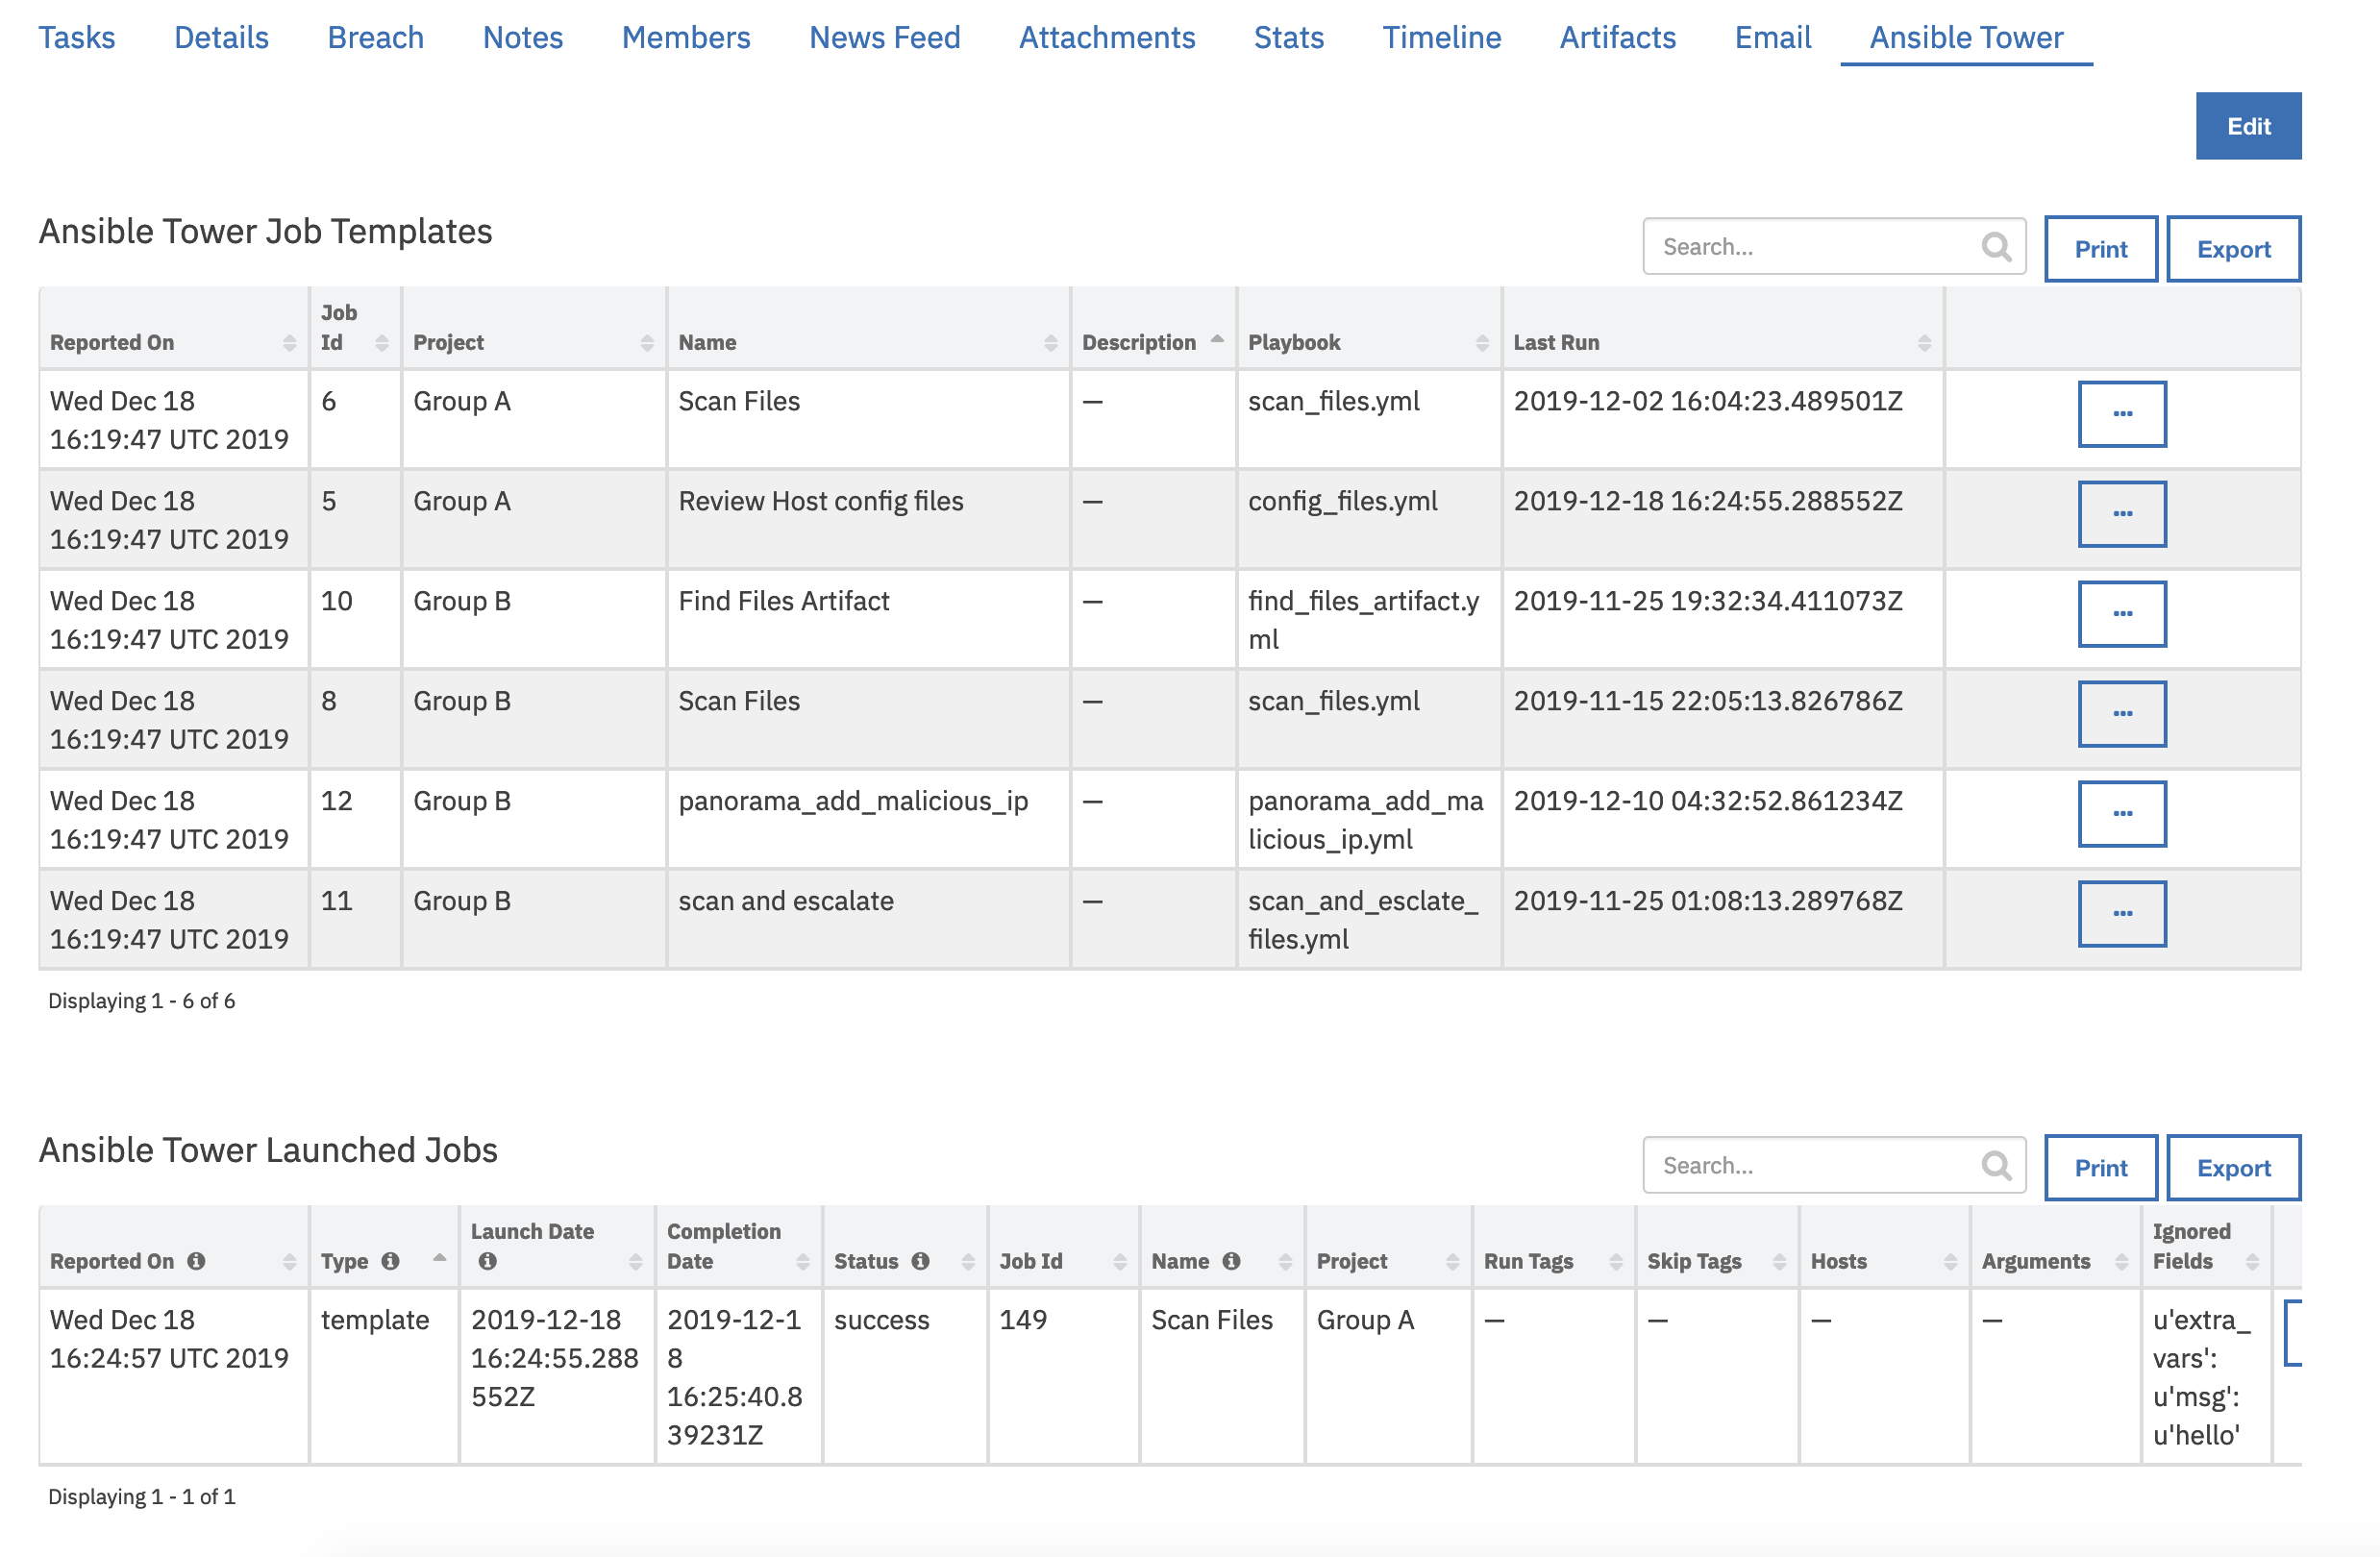This screenshot has width=2380, height=1557.
Task: Sort launched jobs by Name arrows
Action: point(1286,1262)
